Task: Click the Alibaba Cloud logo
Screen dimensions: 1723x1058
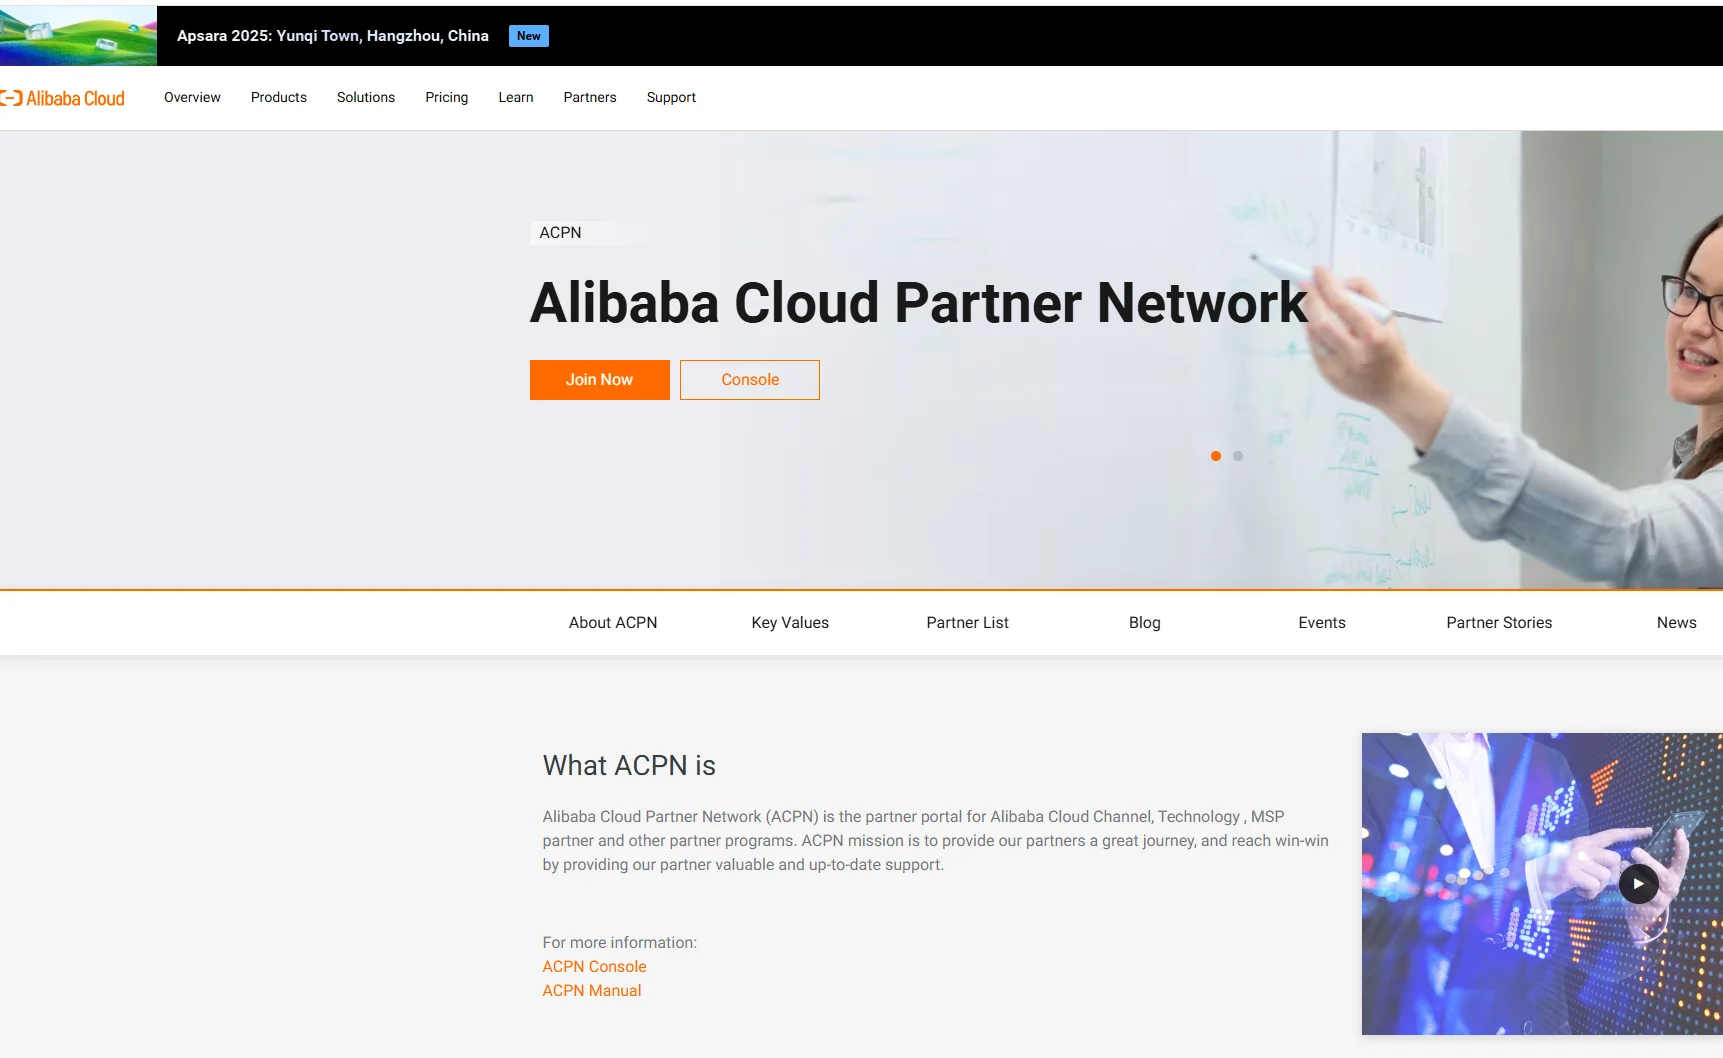Action: pos(62,98)
